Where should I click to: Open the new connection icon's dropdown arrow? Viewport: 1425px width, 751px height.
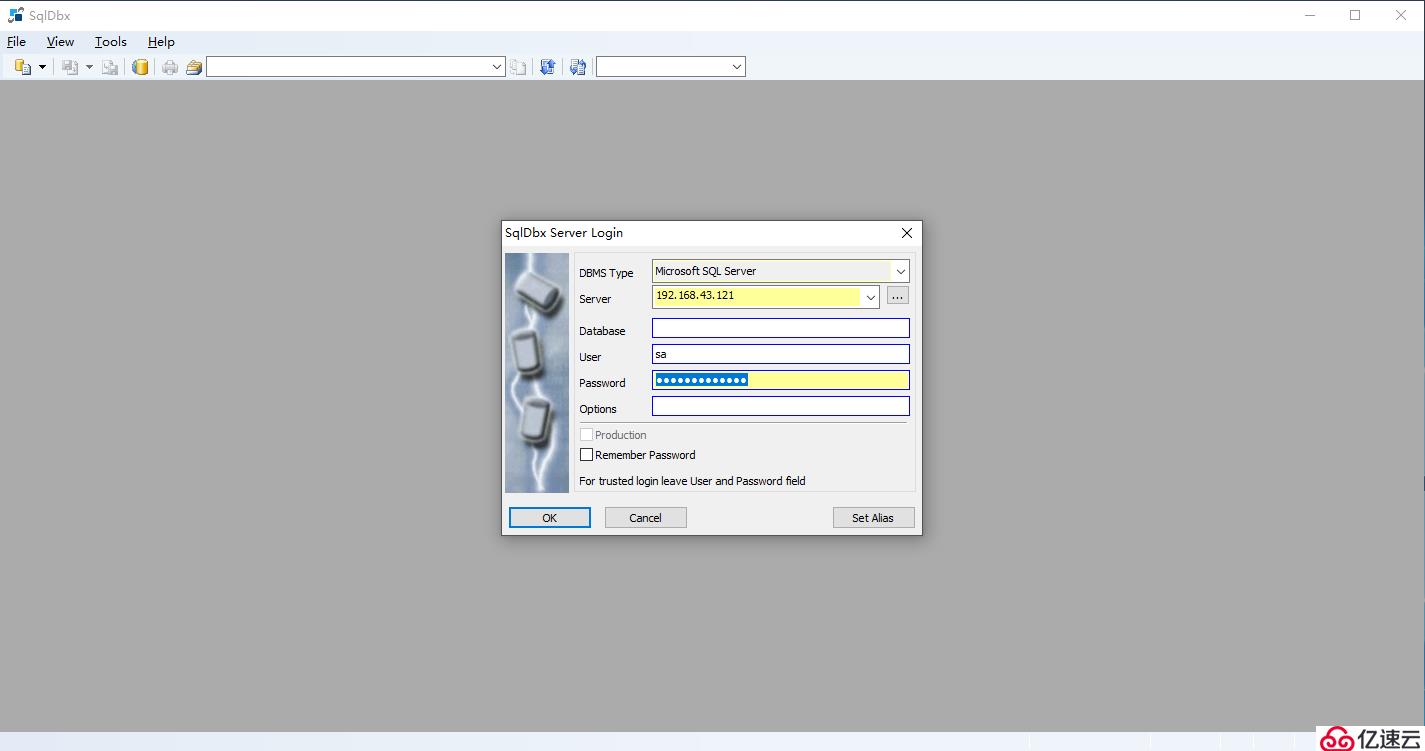point(42,67)
